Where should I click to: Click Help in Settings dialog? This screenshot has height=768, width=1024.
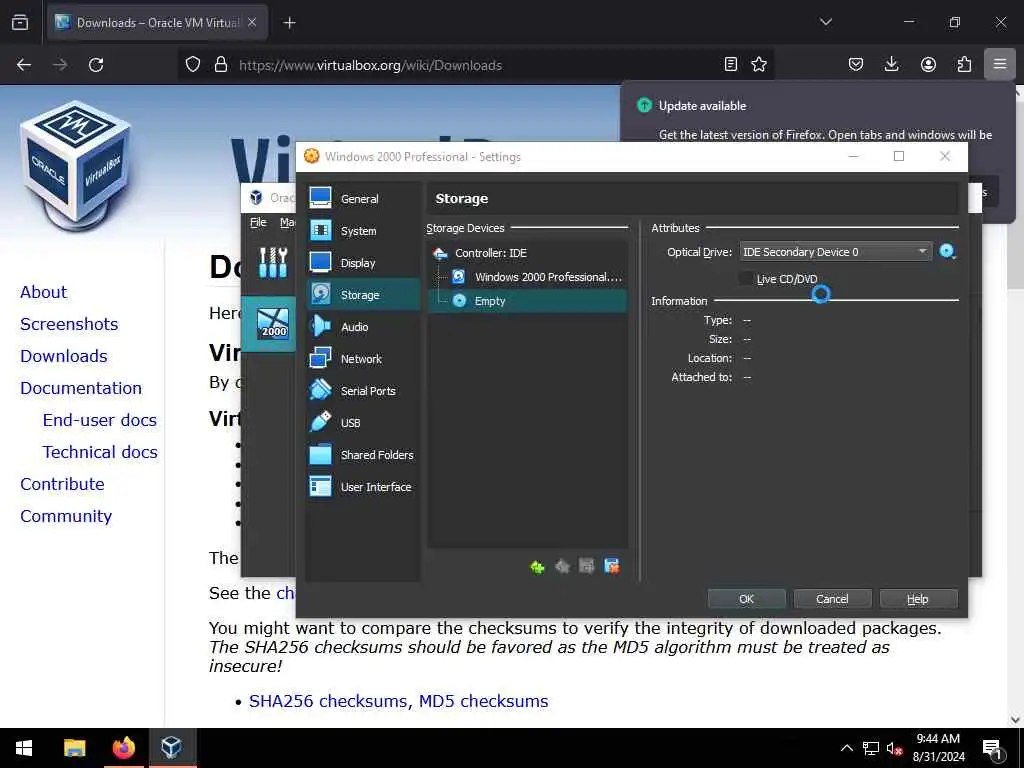(918, 599)
